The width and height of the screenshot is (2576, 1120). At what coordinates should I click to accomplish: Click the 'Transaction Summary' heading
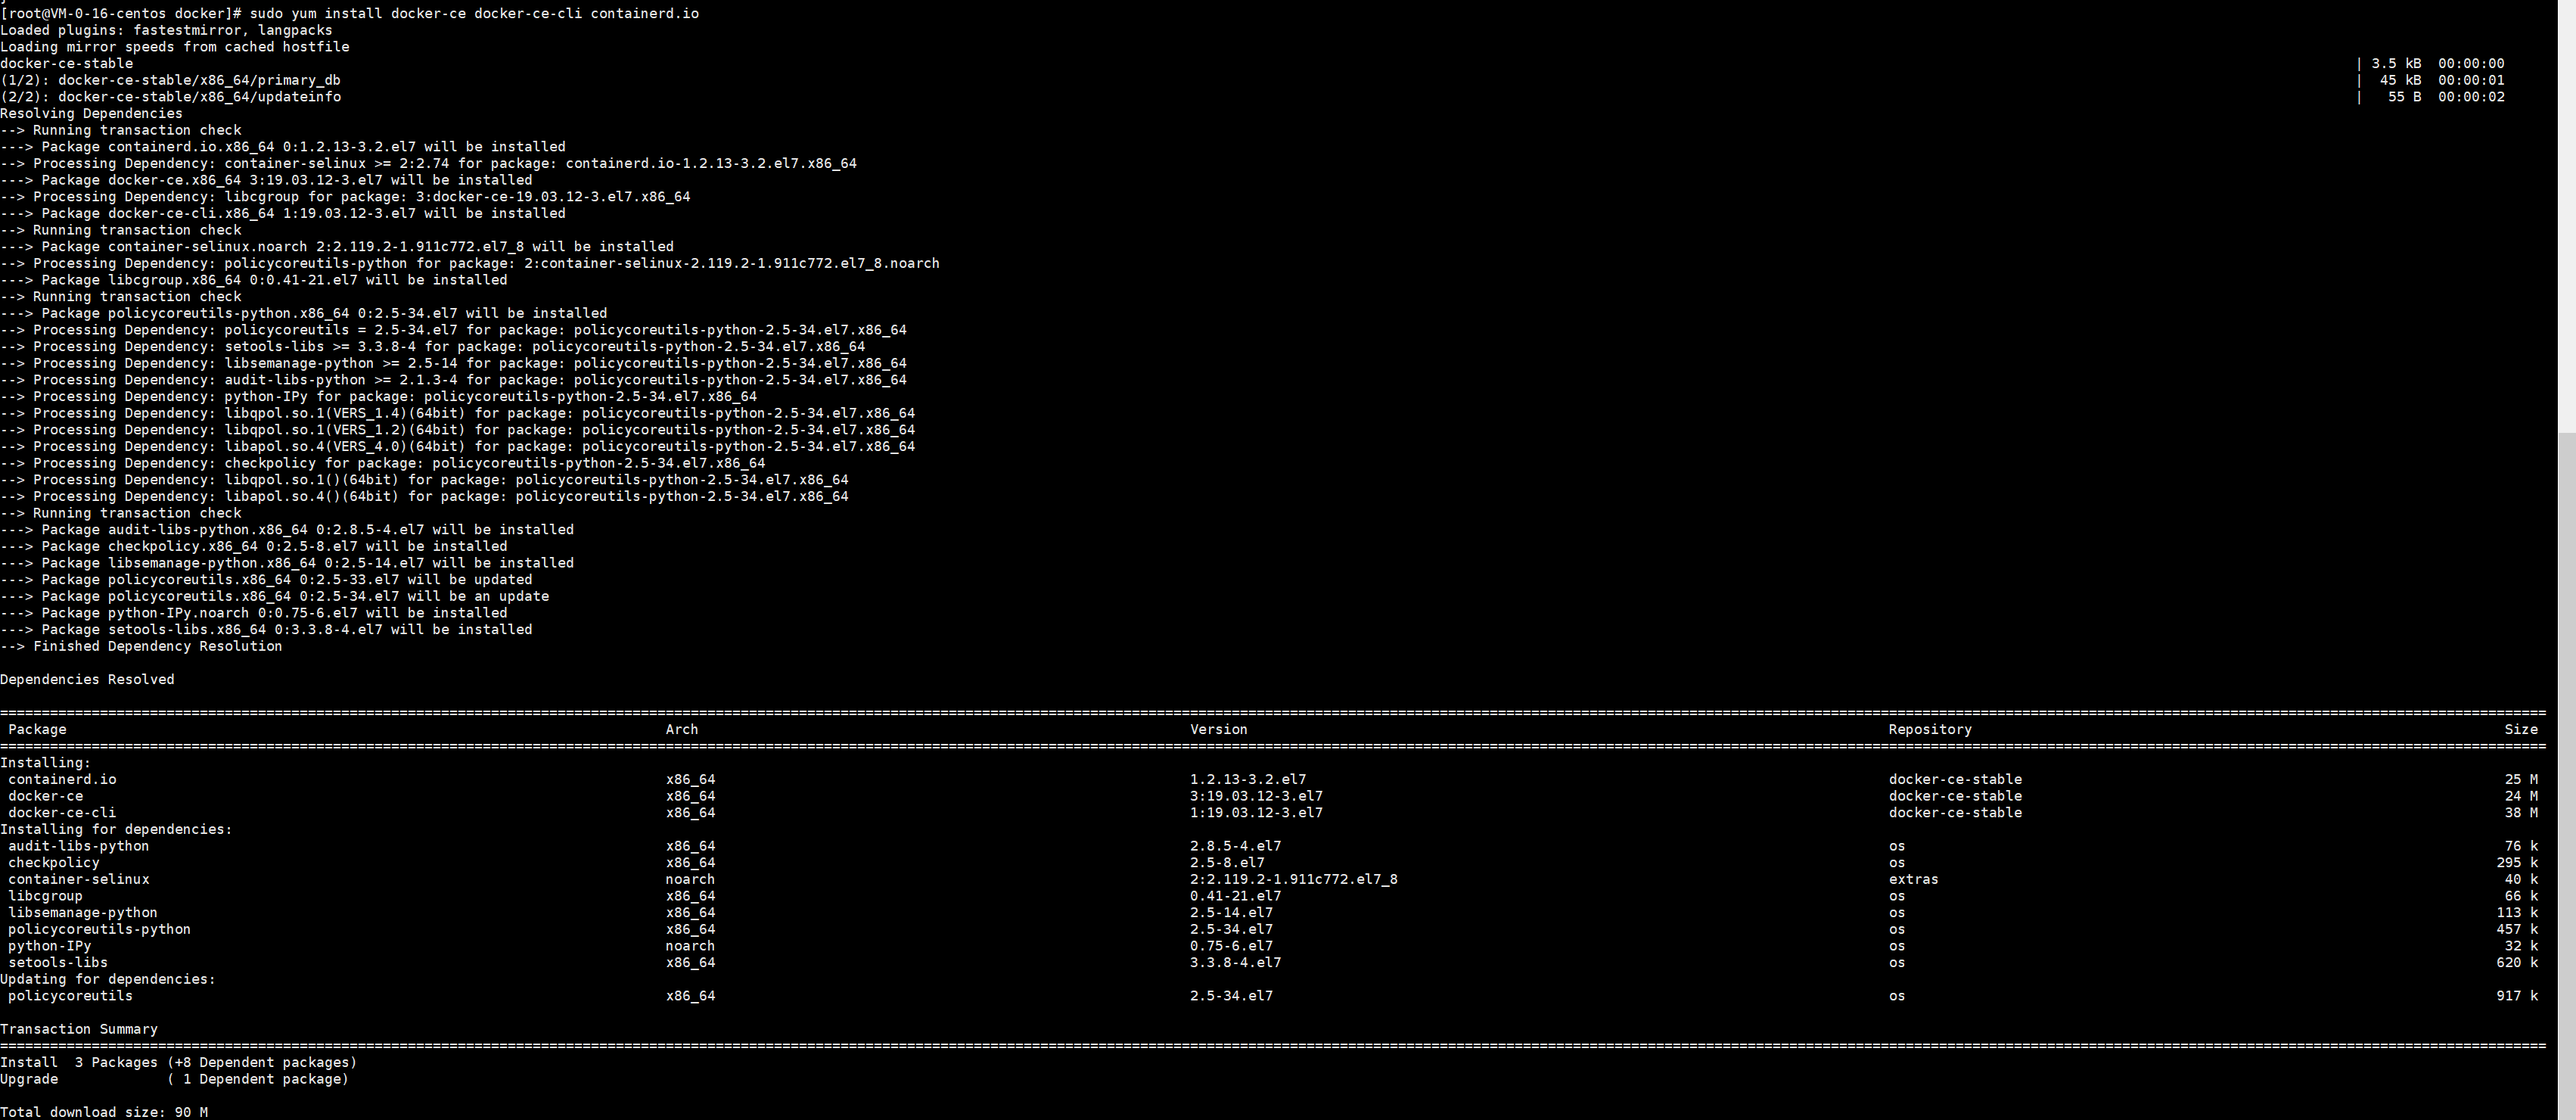[x=79, y=1030]
